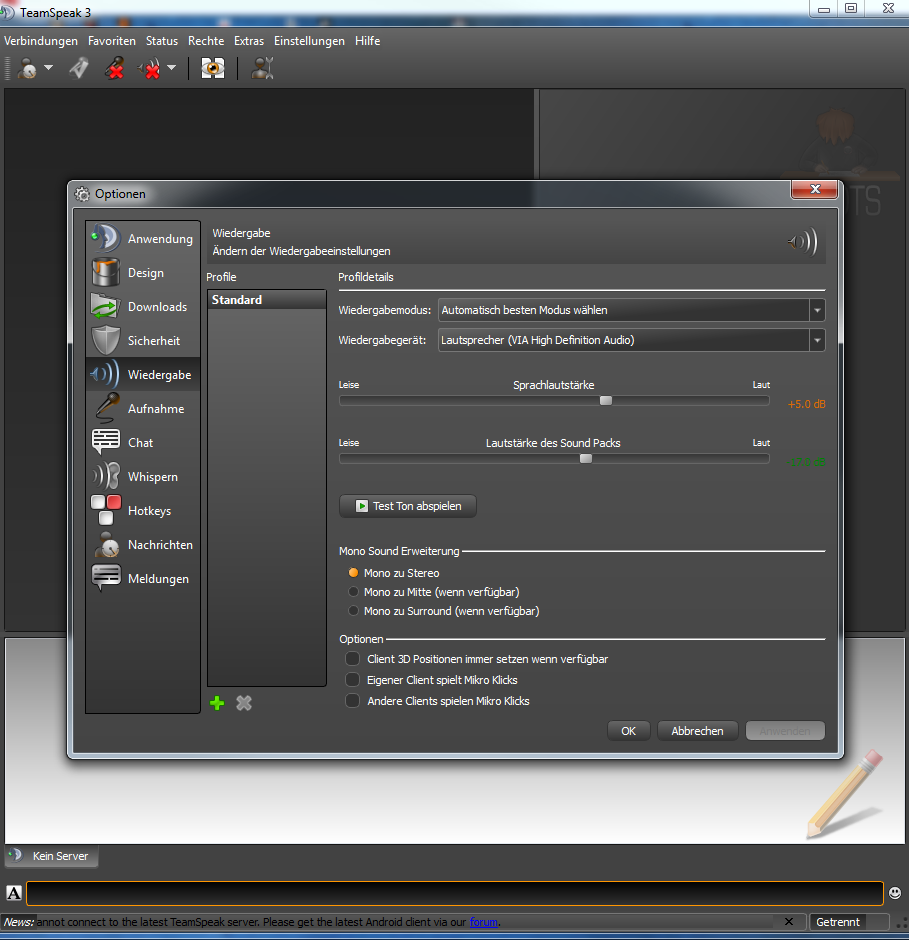Screen dimensions: 909x940
Task: Click the Test Ton abspielen button
Action: click(408, 506)
